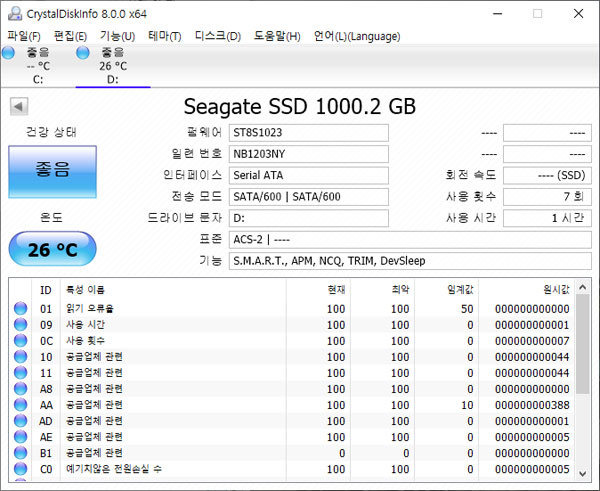Select the 사용 횟수 attribute row 0C

[292, 341]
